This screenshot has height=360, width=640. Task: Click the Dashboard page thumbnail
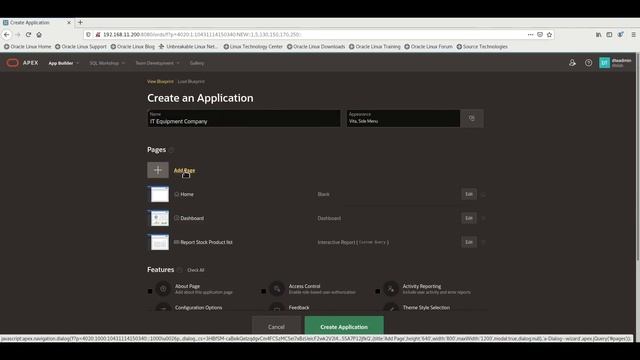pos(159,218)
